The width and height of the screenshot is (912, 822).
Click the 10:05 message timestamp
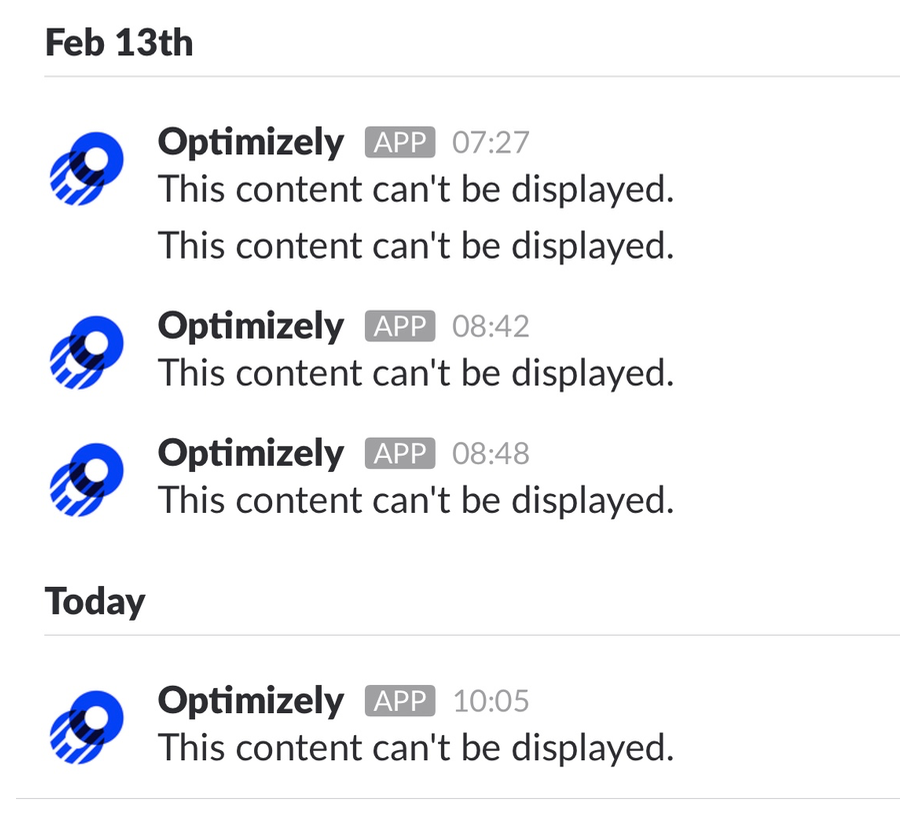click(x=491, y=701)
